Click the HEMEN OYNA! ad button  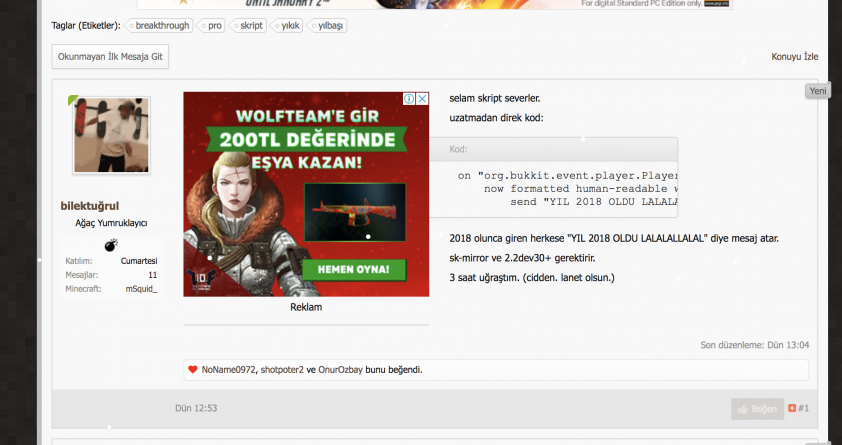coord(353,270)
